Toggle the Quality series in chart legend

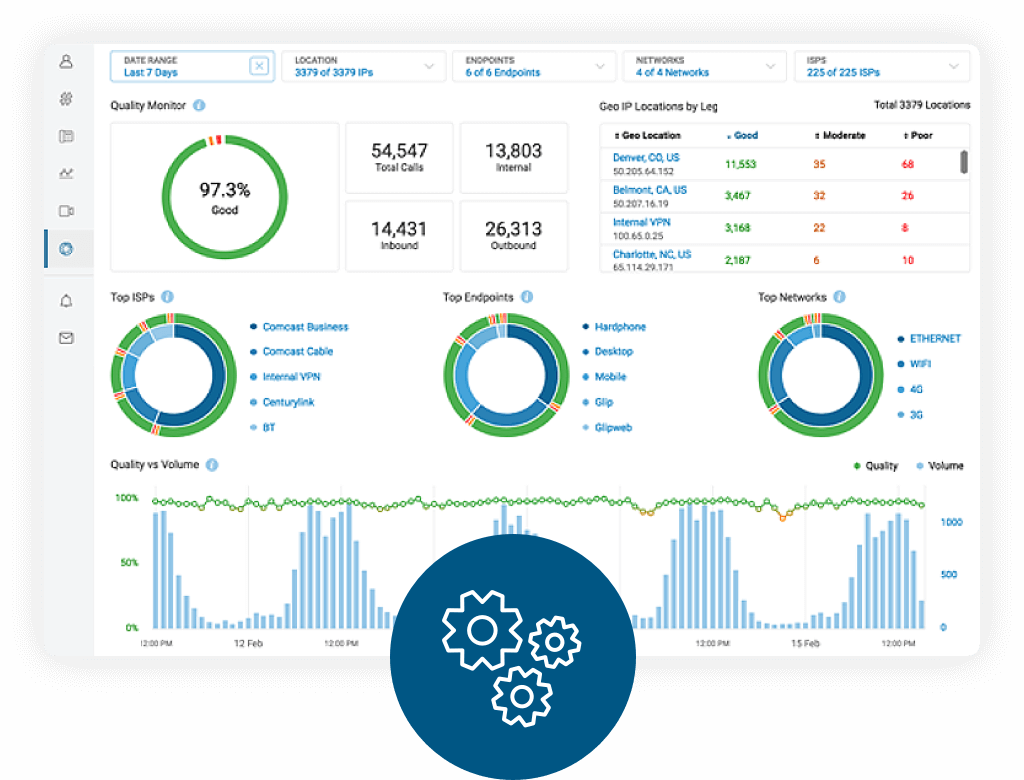[x=876, y=466]
